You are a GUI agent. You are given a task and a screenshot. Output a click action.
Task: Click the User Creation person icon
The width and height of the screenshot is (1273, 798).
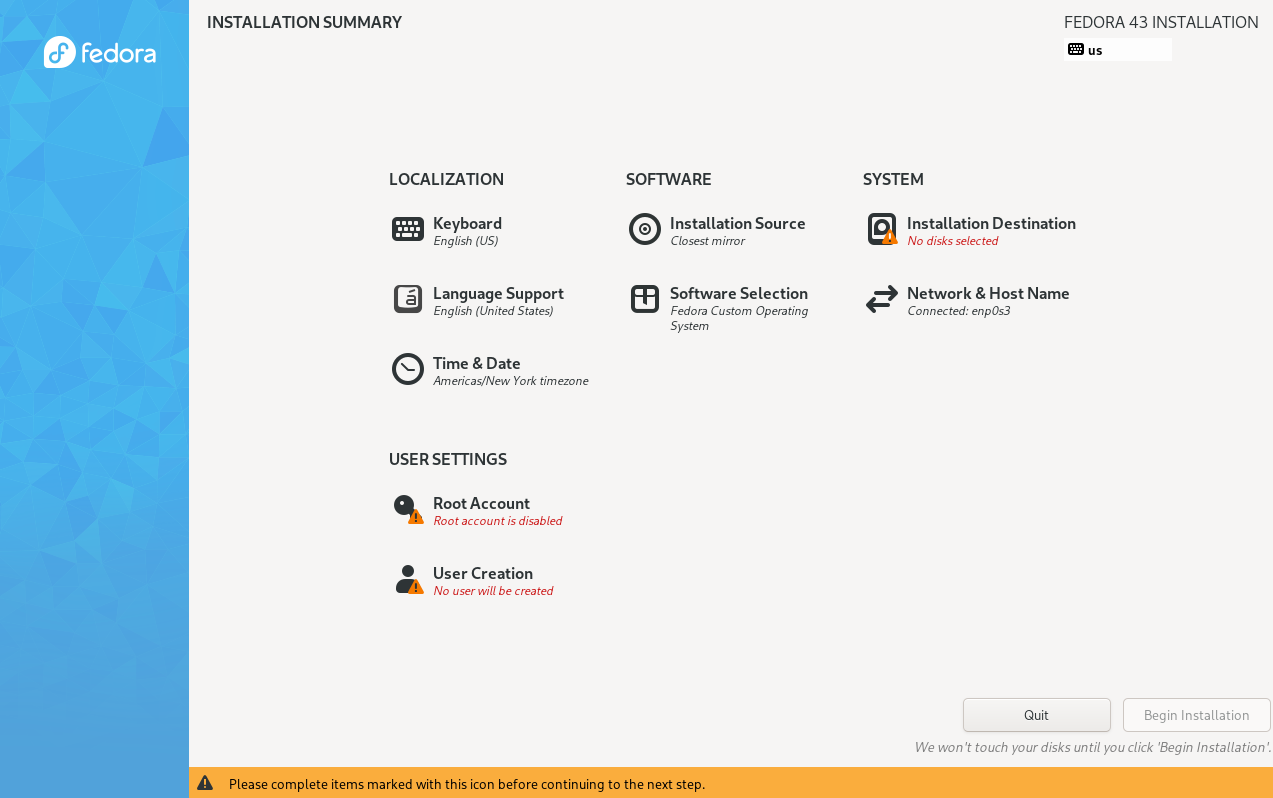(x=407, y=579)
